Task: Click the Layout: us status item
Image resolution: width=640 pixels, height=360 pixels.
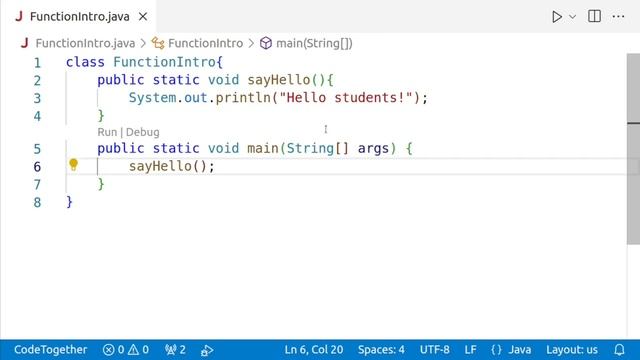Action: coord(572,350)
